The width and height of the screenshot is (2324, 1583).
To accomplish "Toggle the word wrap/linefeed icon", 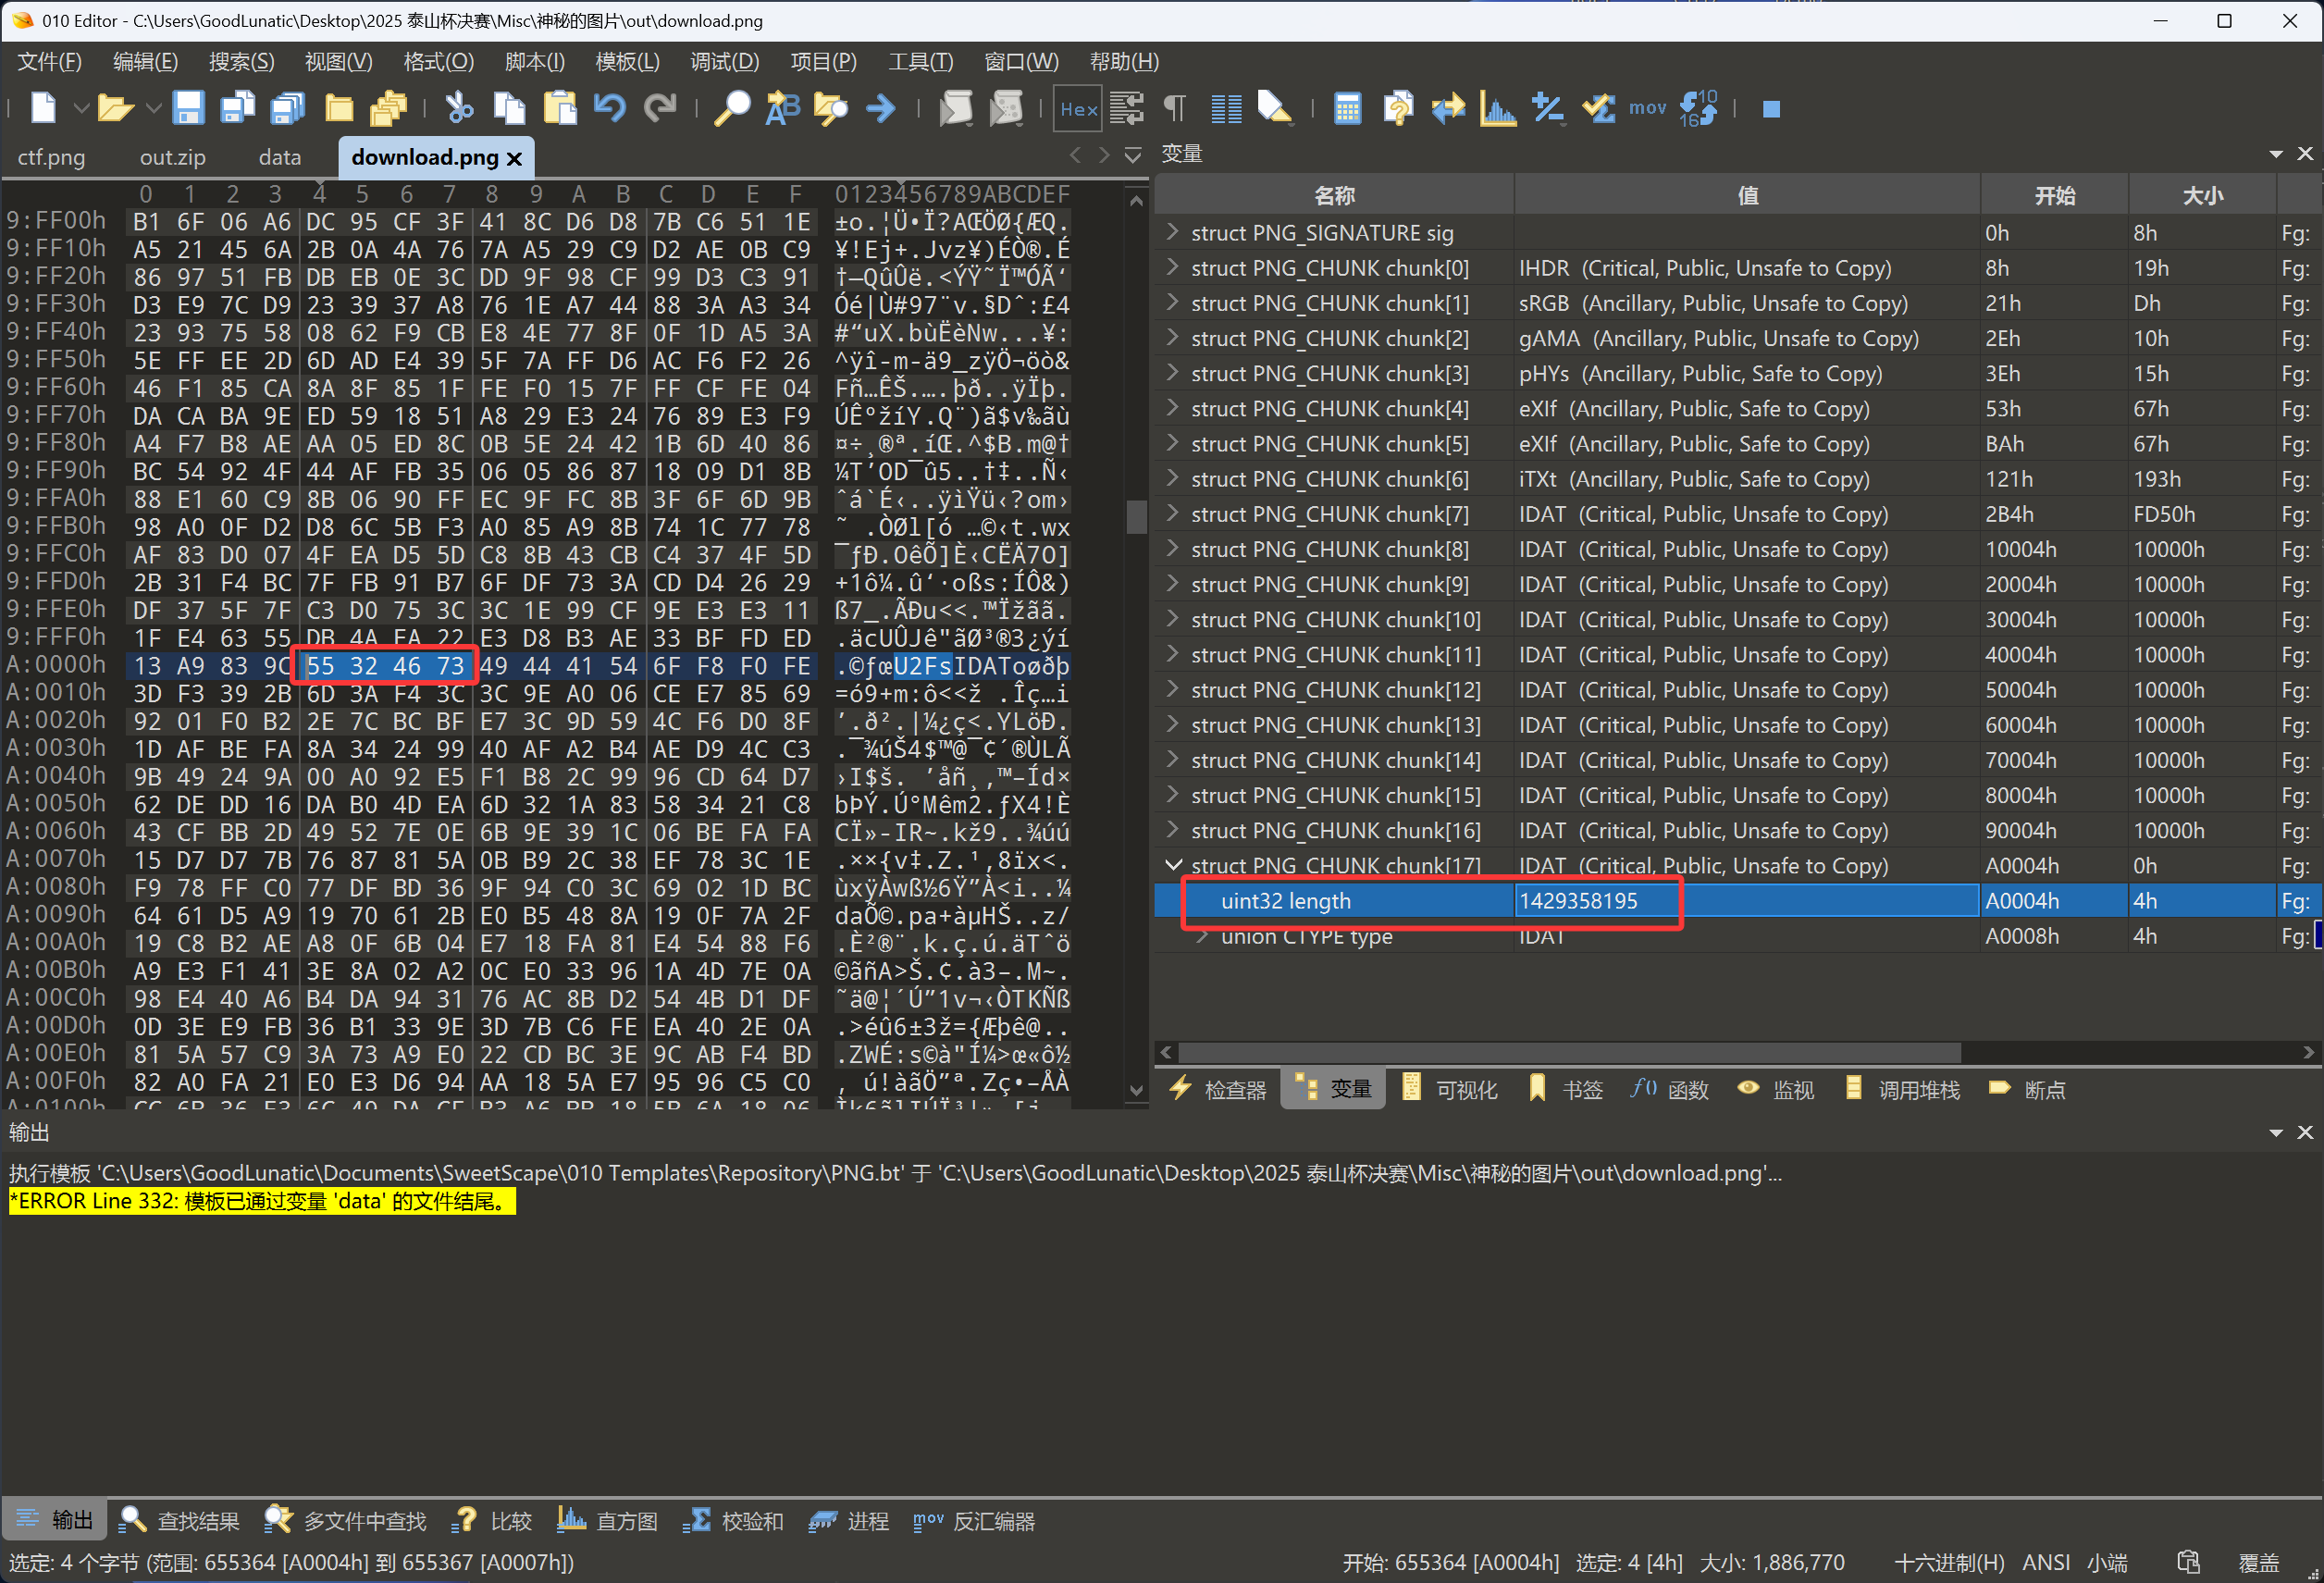I will pos(1127,108).
